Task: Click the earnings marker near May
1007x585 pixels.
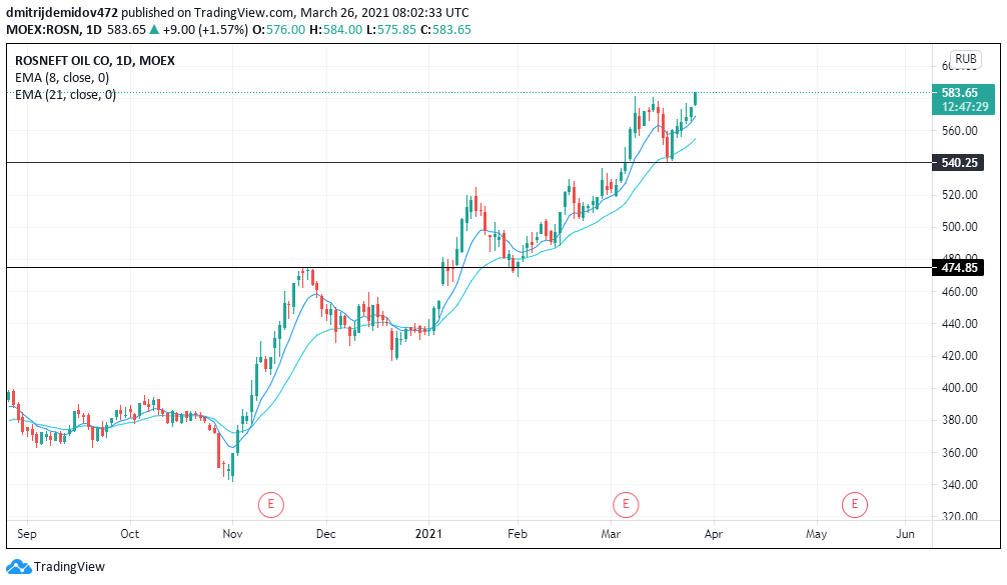Action: click(x=854, y=504)
